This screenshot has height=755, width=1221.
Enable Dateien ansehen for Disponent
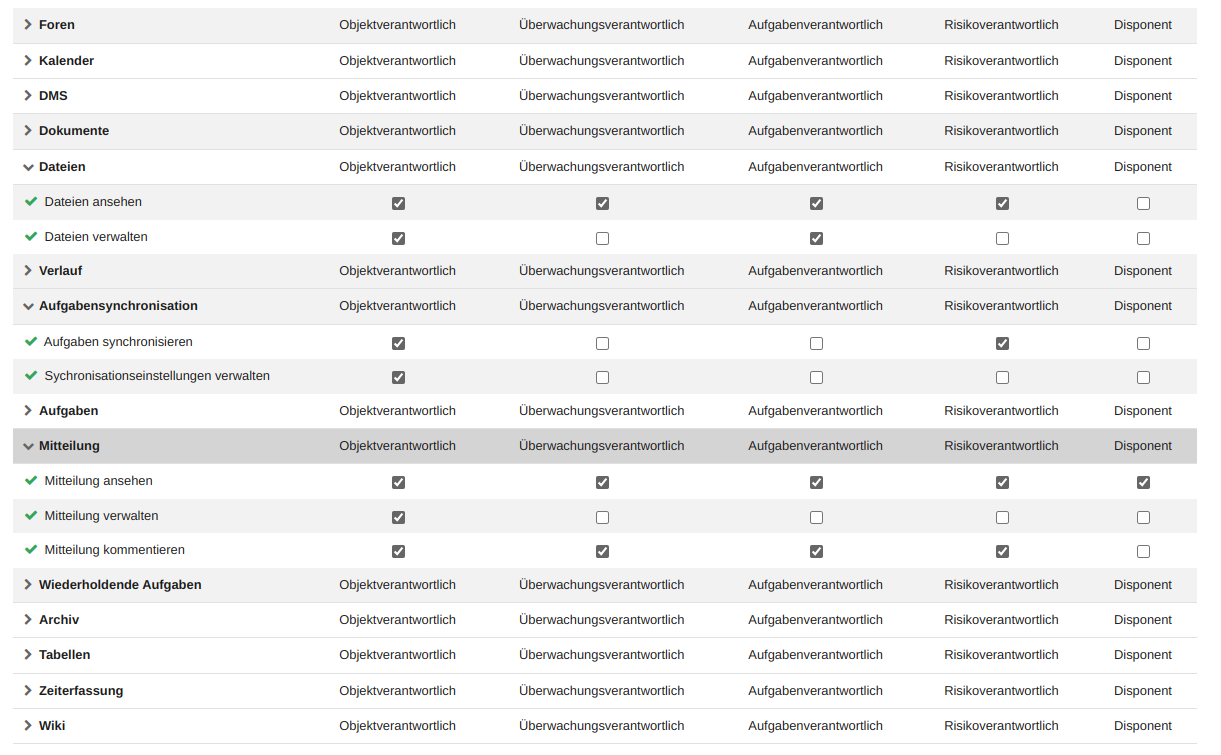tap(1143, 203)
